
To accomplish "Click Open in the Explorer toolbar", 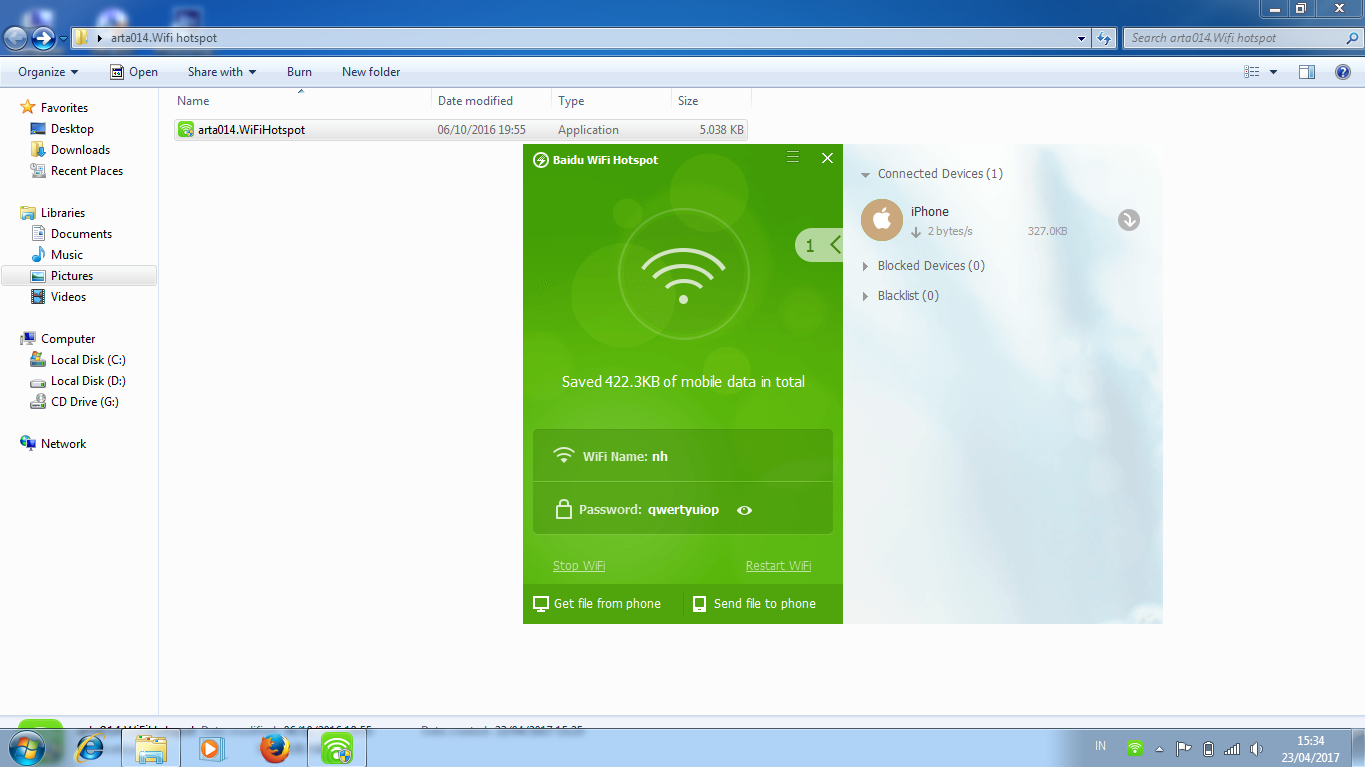I will pos(133,72).
